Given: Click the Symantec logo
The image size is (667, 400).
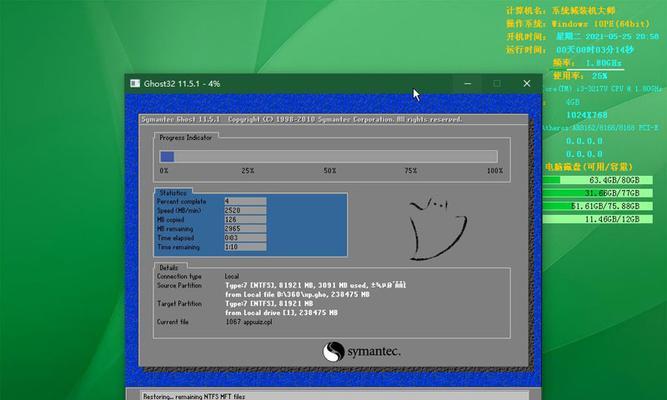Looking at the screenshot, I should click(361, 352).
